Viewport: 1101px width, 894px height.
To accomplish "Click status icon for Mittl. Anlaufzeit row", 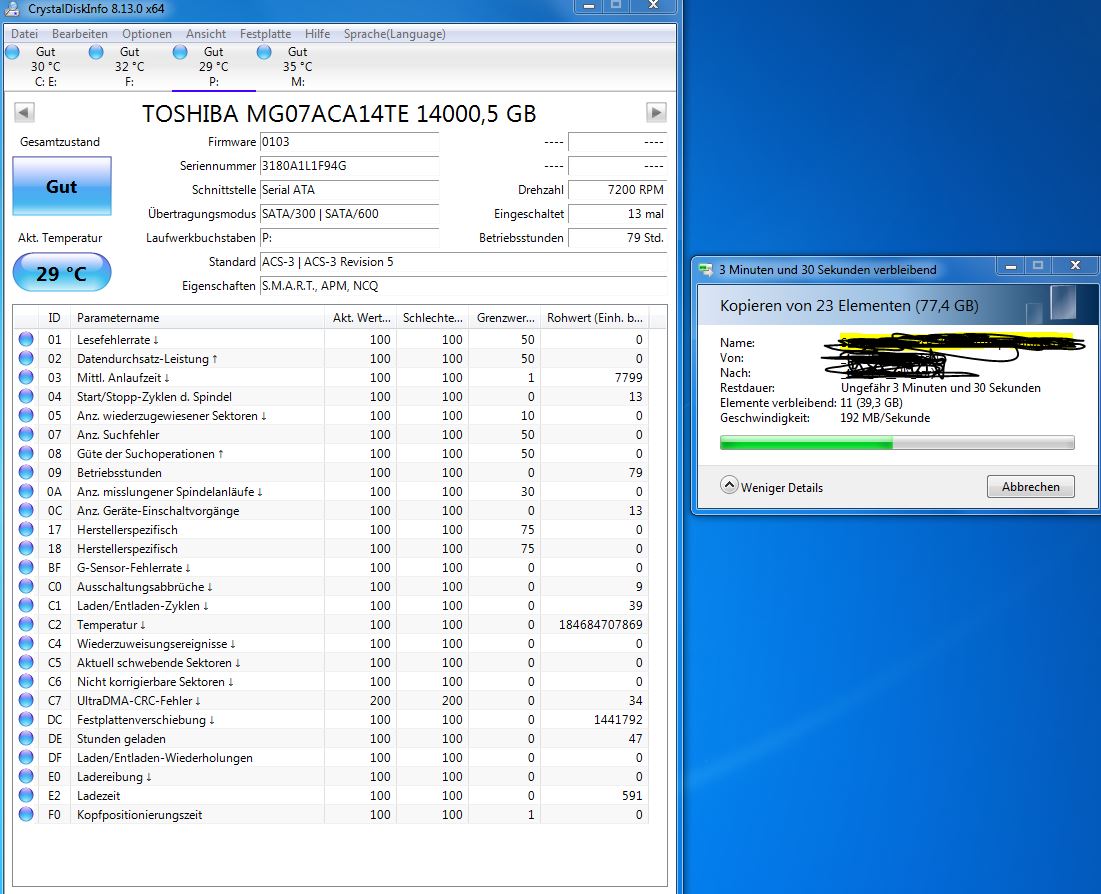I will 26,377.
